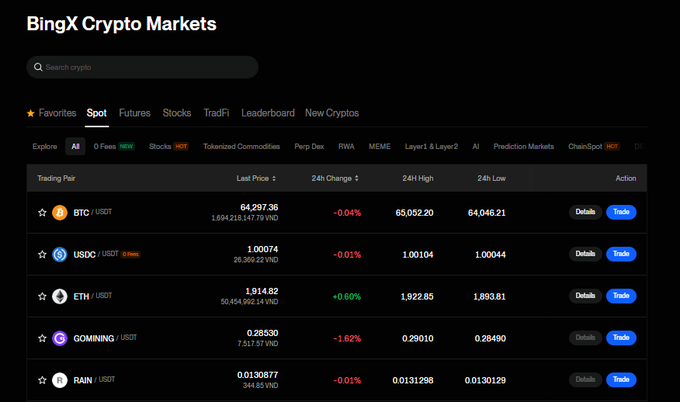Click the Bitcoin coin icon
The width and height of the screenshot is (680, 402).
pos(60,212)
